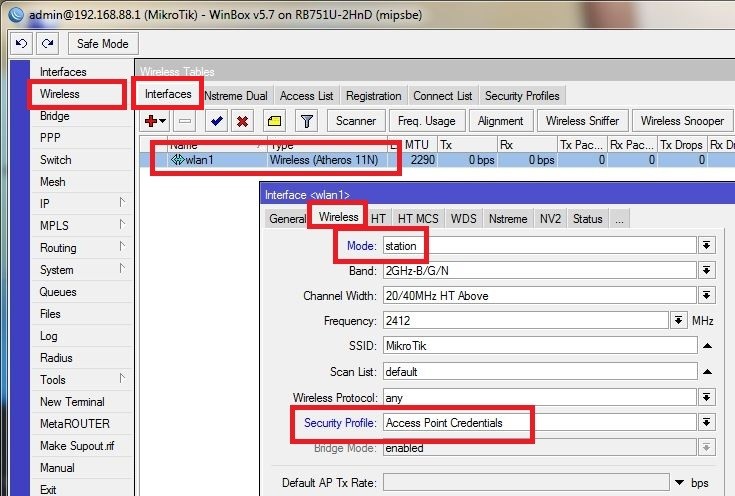
Task: Click the undo arrow icon
Action: coord(21,44)
